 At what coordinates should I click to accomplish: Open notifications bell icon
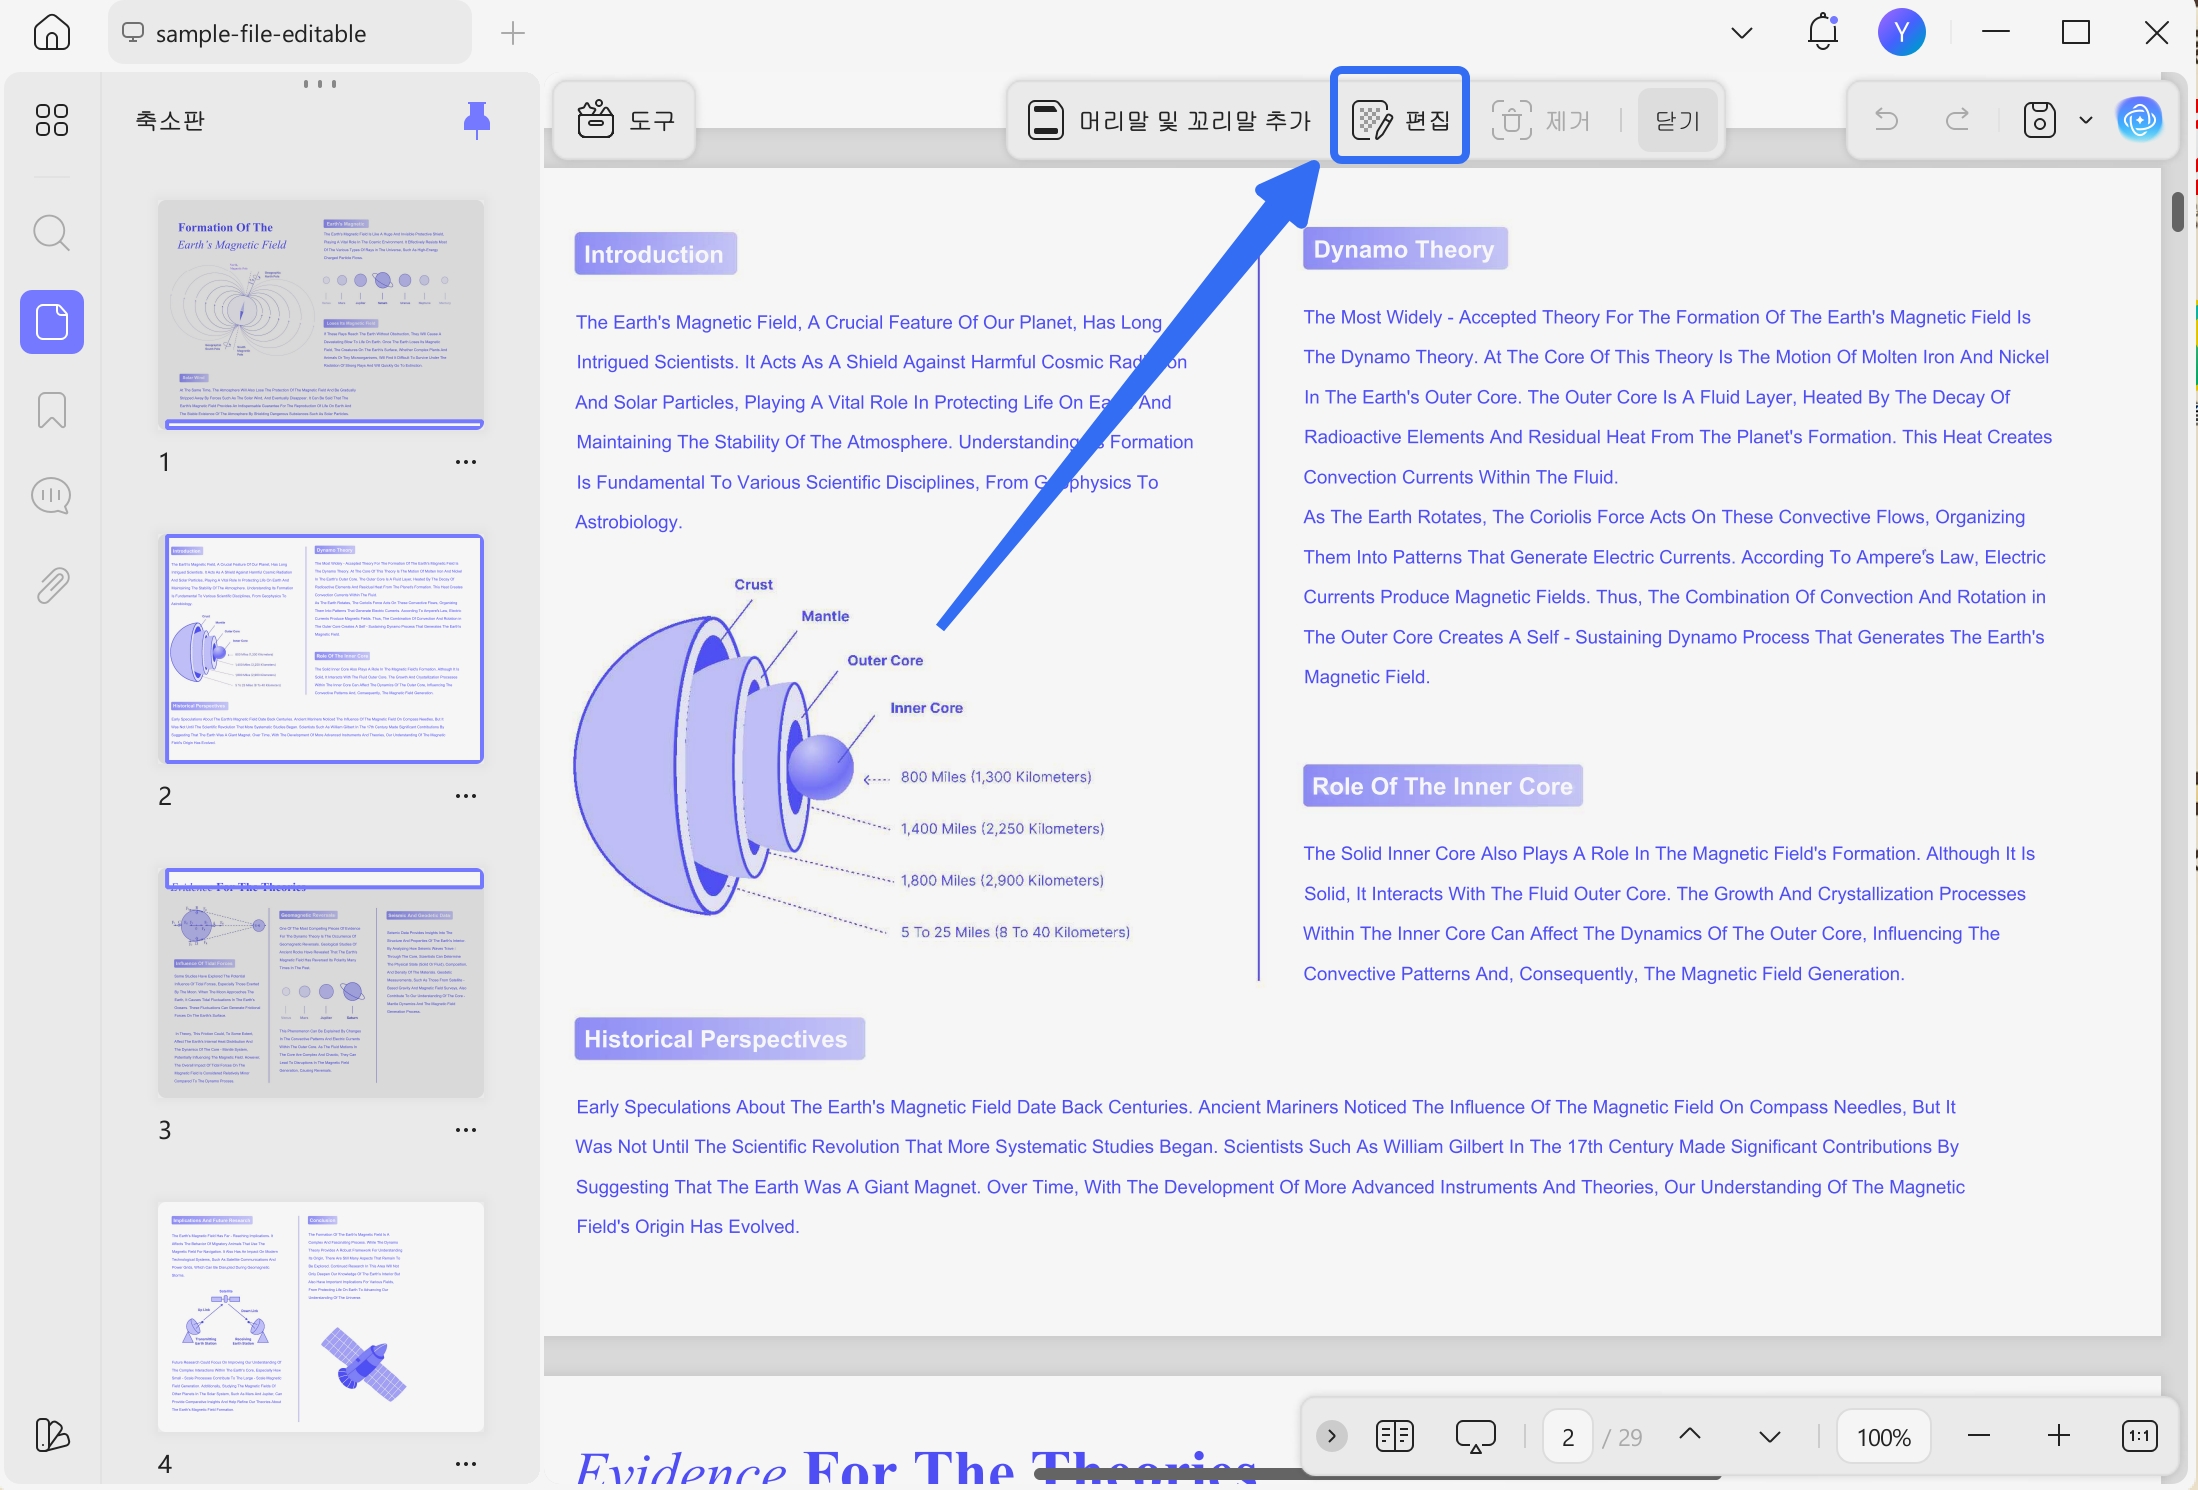tap(1823, 32)
